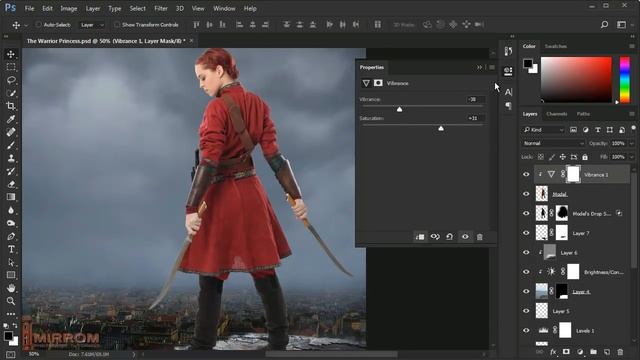Select the Eraser tool

(x=11, y=184)
